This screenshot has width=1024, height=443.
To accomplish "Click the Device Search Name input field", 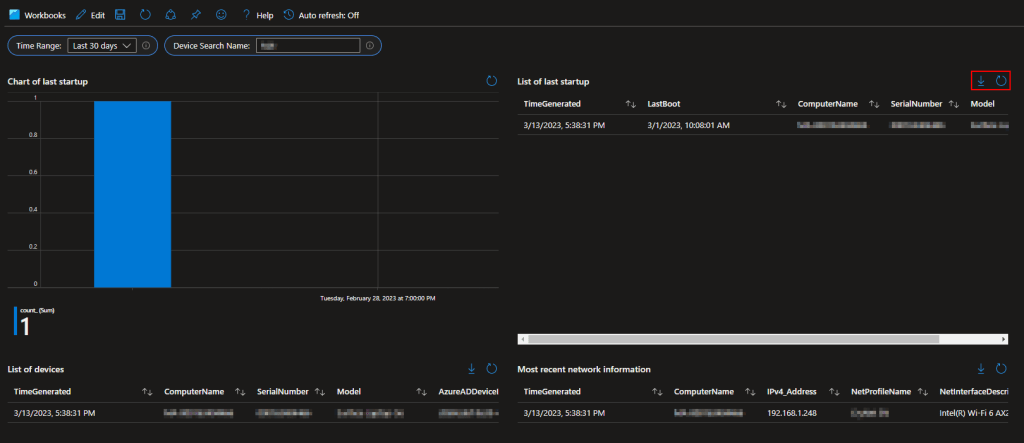I will click(x=306, y=46).
